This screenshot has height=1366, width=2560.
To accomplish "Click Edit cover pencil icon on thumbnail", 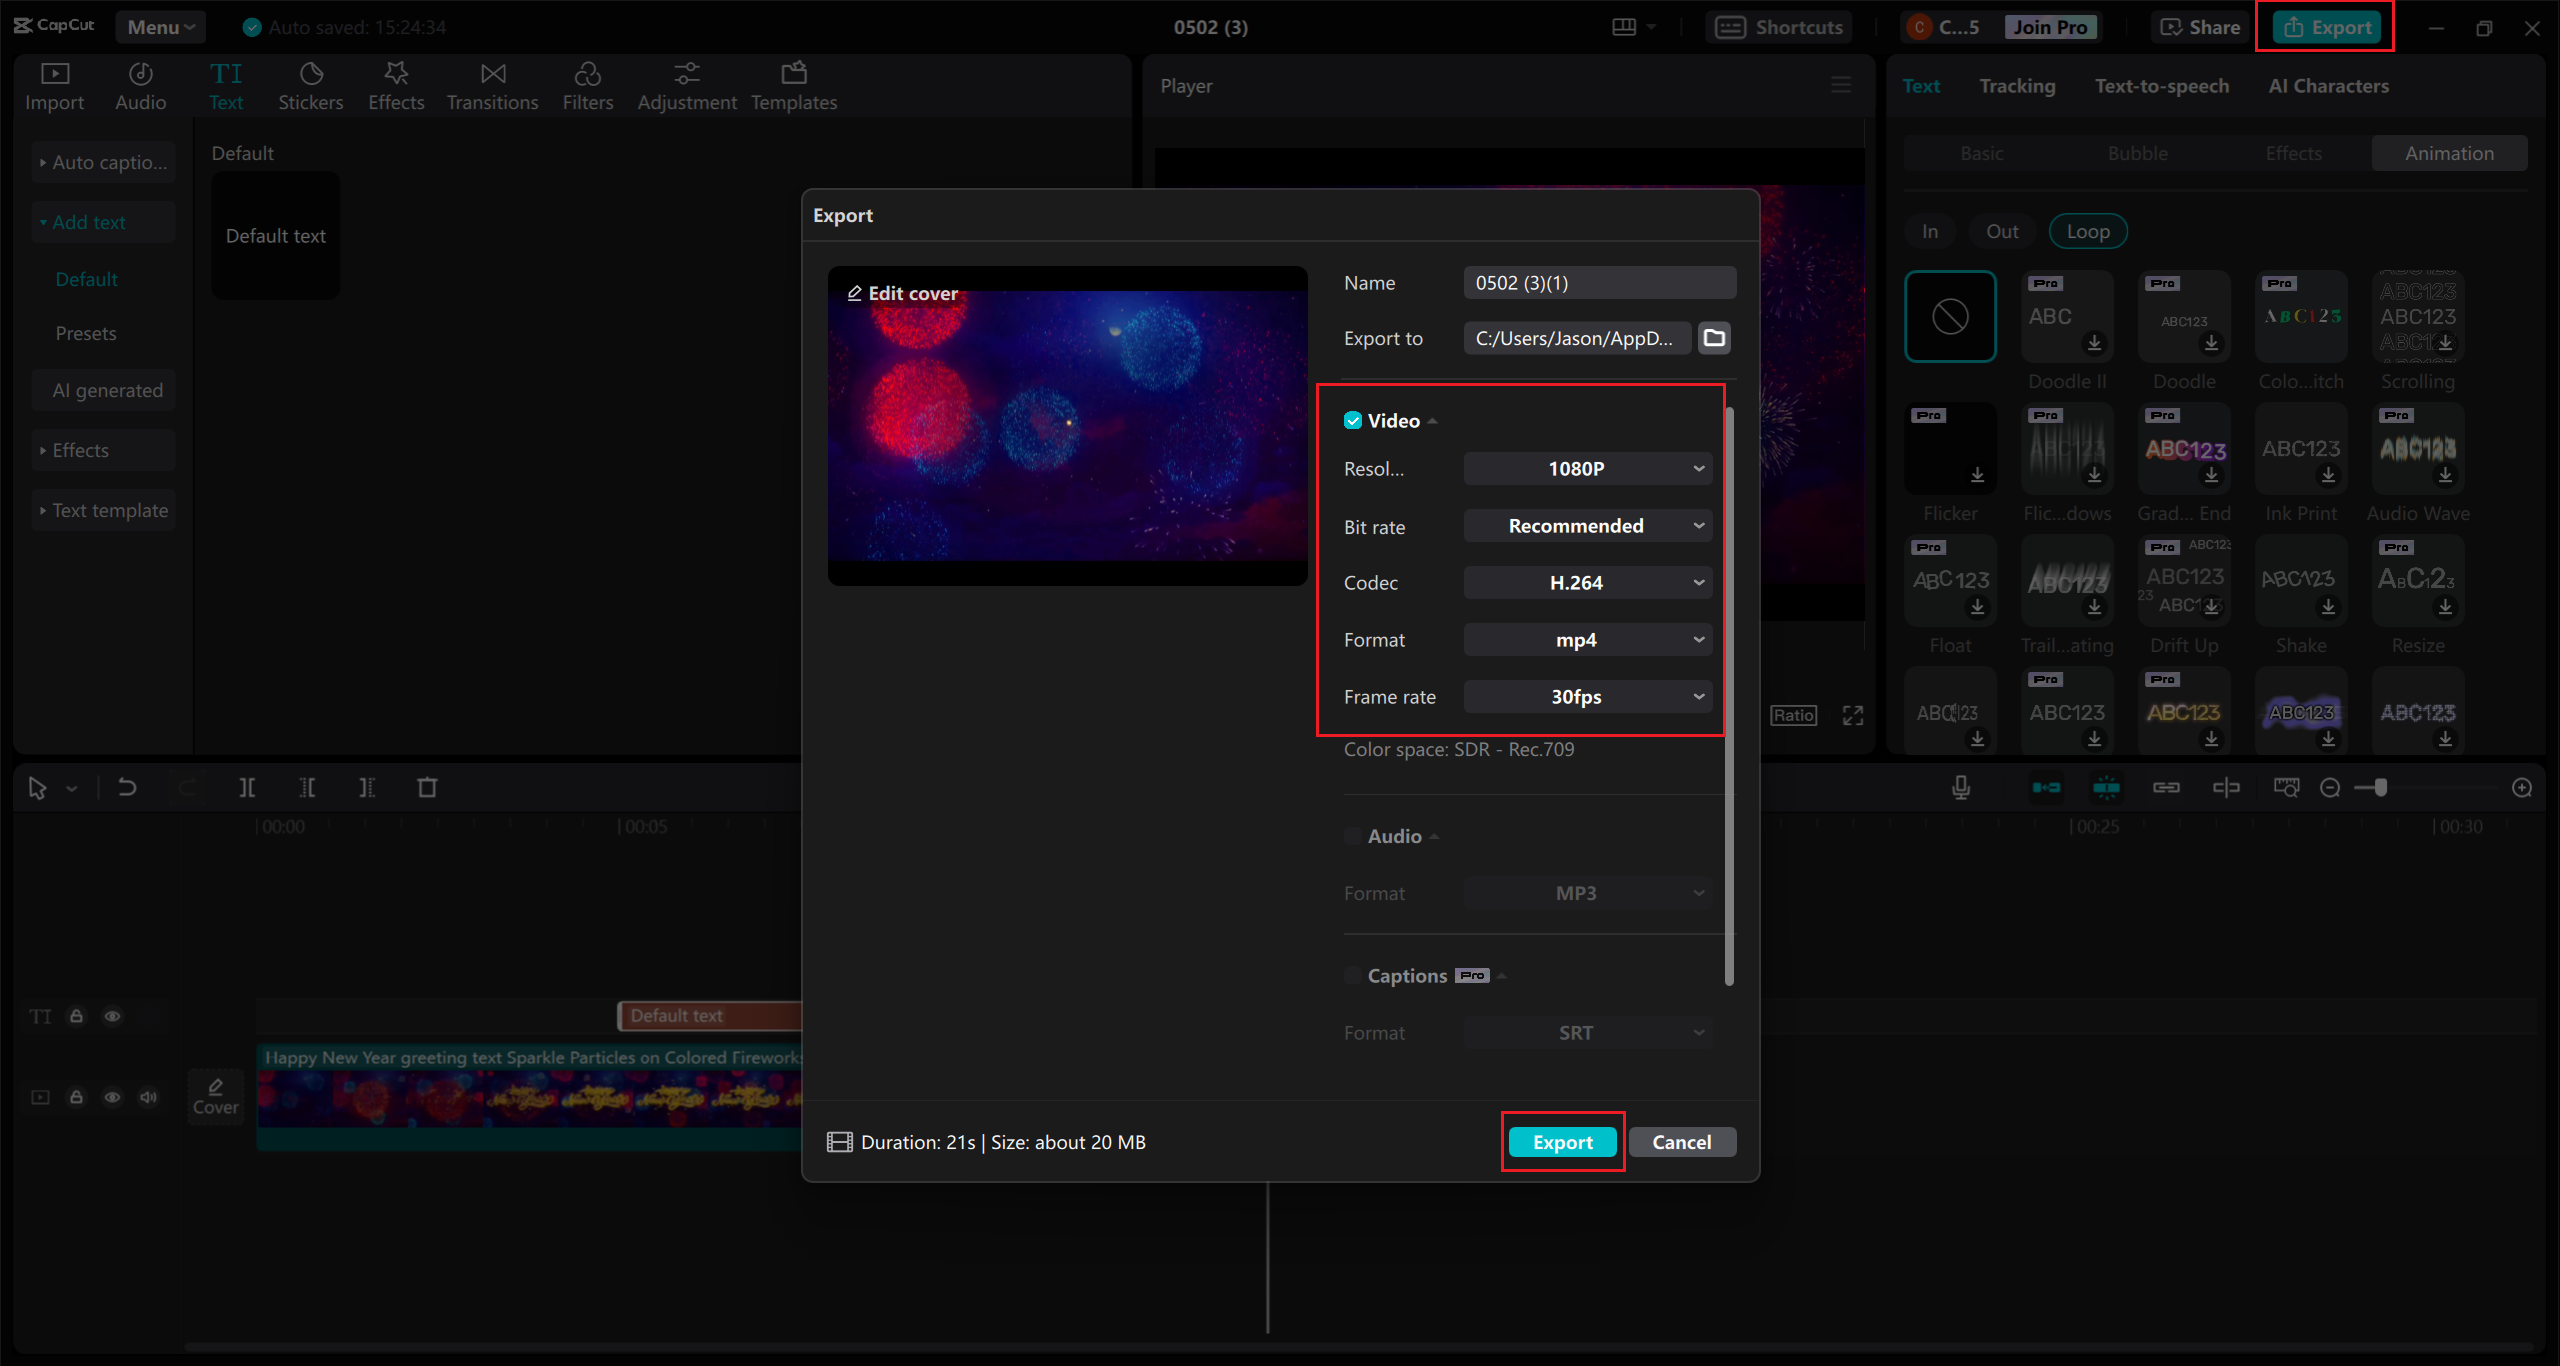I will [x=855, y=293].
